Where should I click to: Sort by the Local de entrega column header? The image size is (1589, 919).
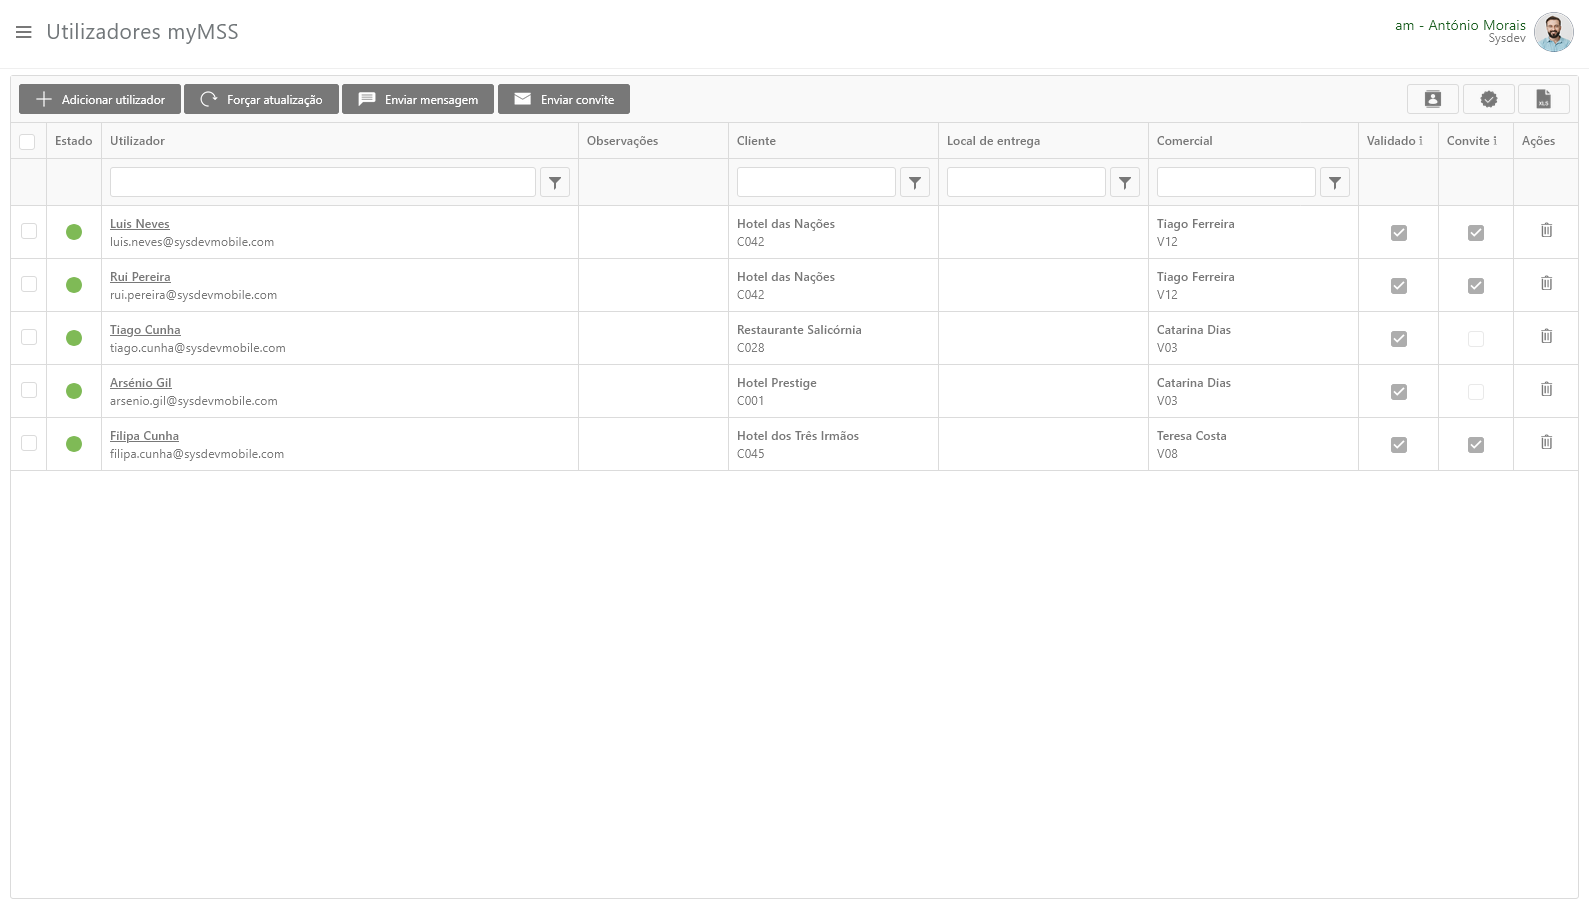993,141
